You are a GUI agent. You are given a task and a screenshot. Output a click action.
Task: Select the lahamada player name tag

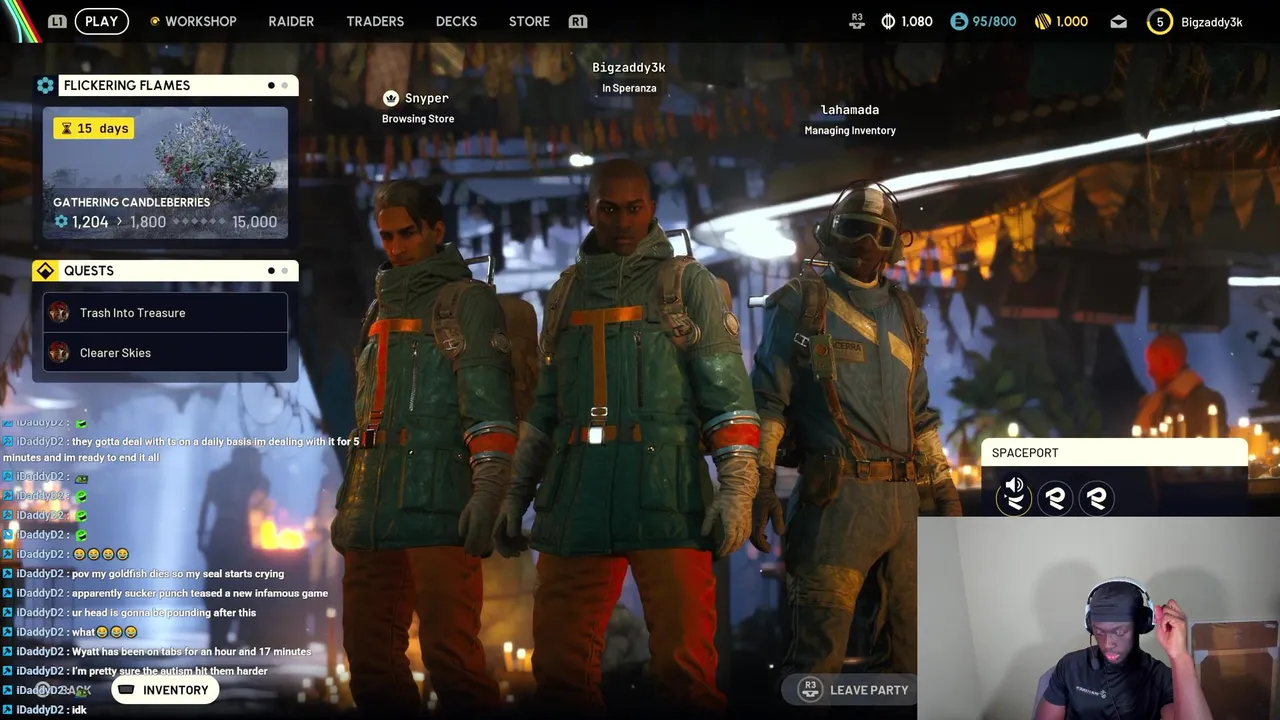[850, 110]
